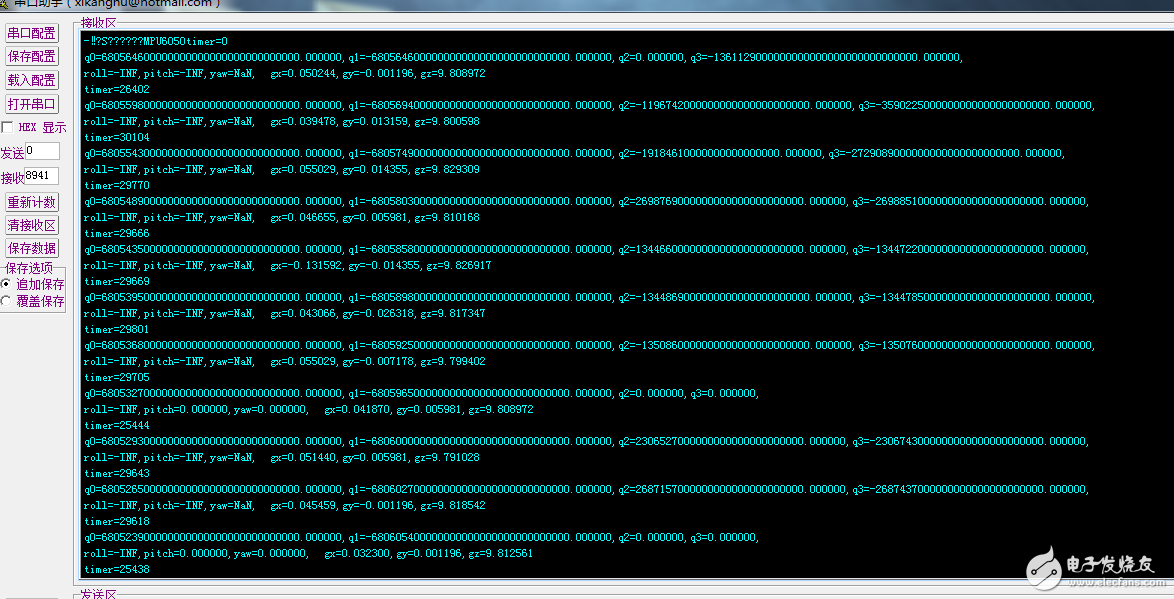Click the 载入配置 load config button
Viewport: 1174px width, 599px height.
[x=31, y=80]
